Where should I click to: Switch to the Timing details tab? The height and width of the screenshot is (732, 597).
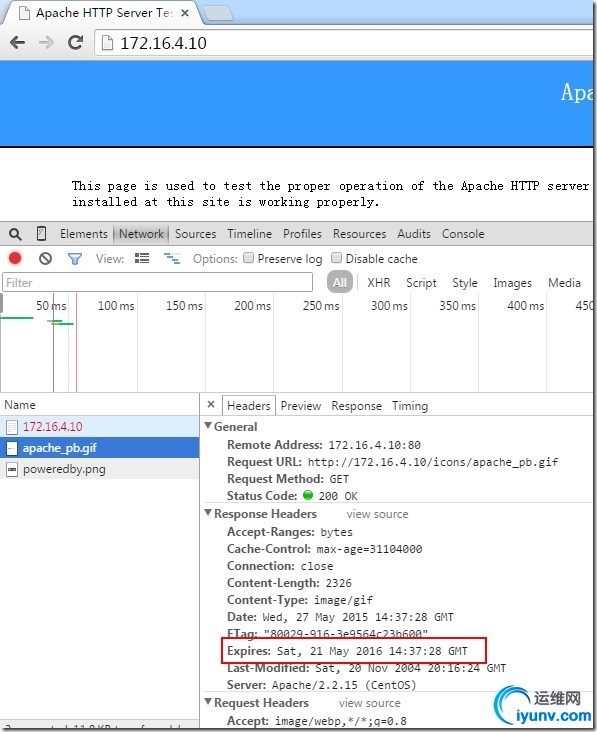pos(409,406)
